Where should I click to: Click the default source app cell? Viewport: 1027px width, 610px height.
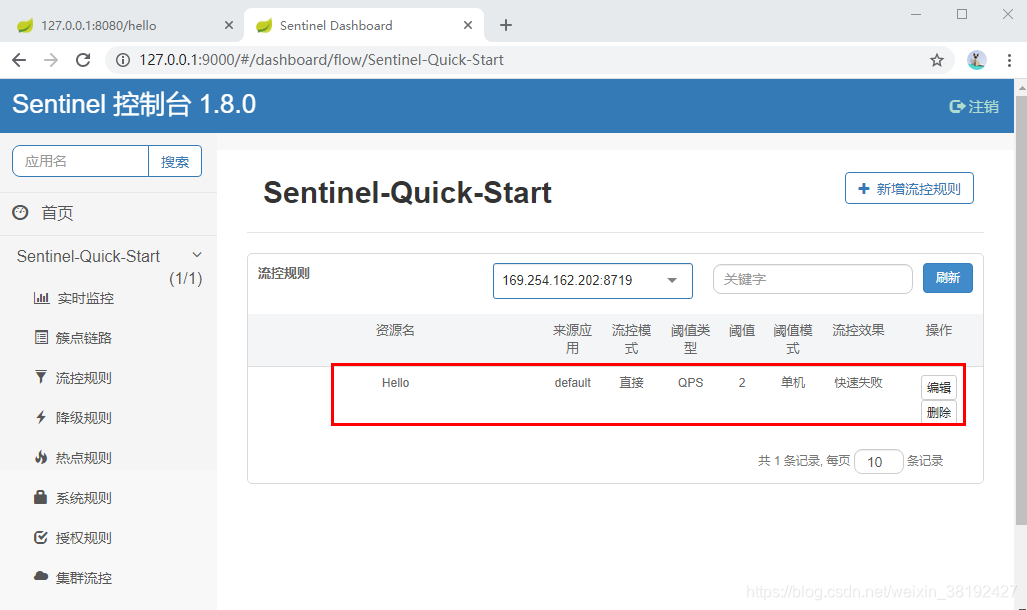click(572, 383)
